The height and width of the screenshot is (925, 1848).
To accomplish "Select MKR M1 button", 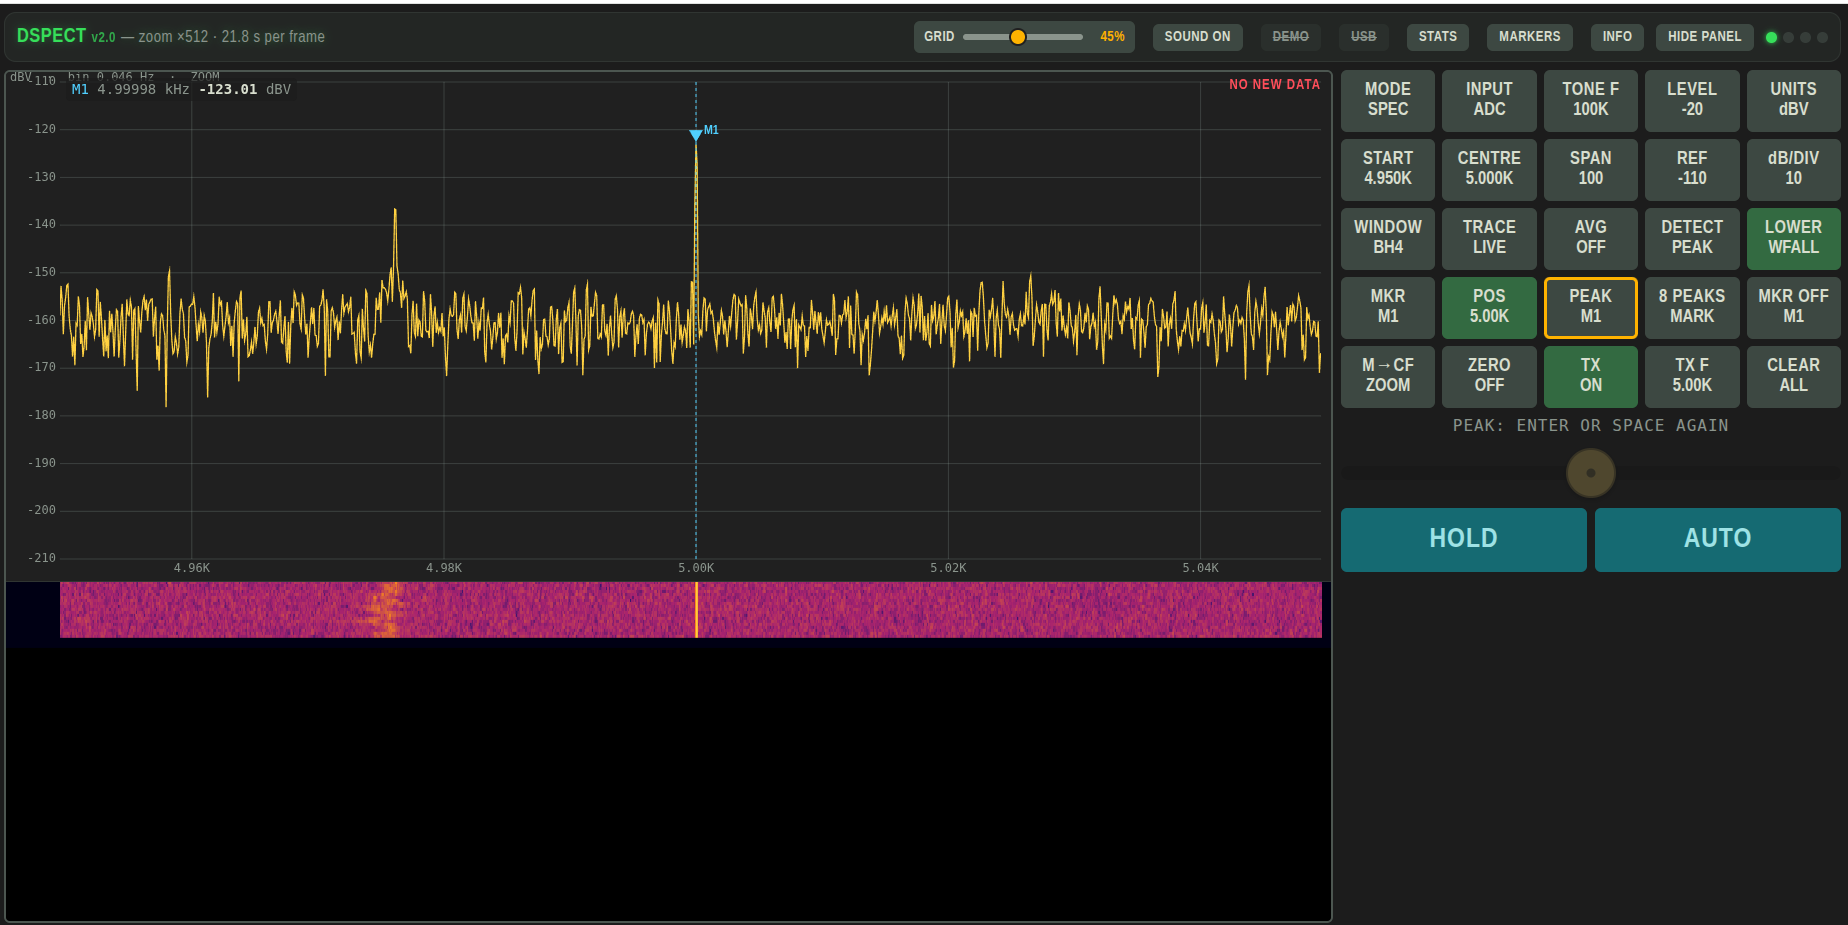I will (1388, 307).
